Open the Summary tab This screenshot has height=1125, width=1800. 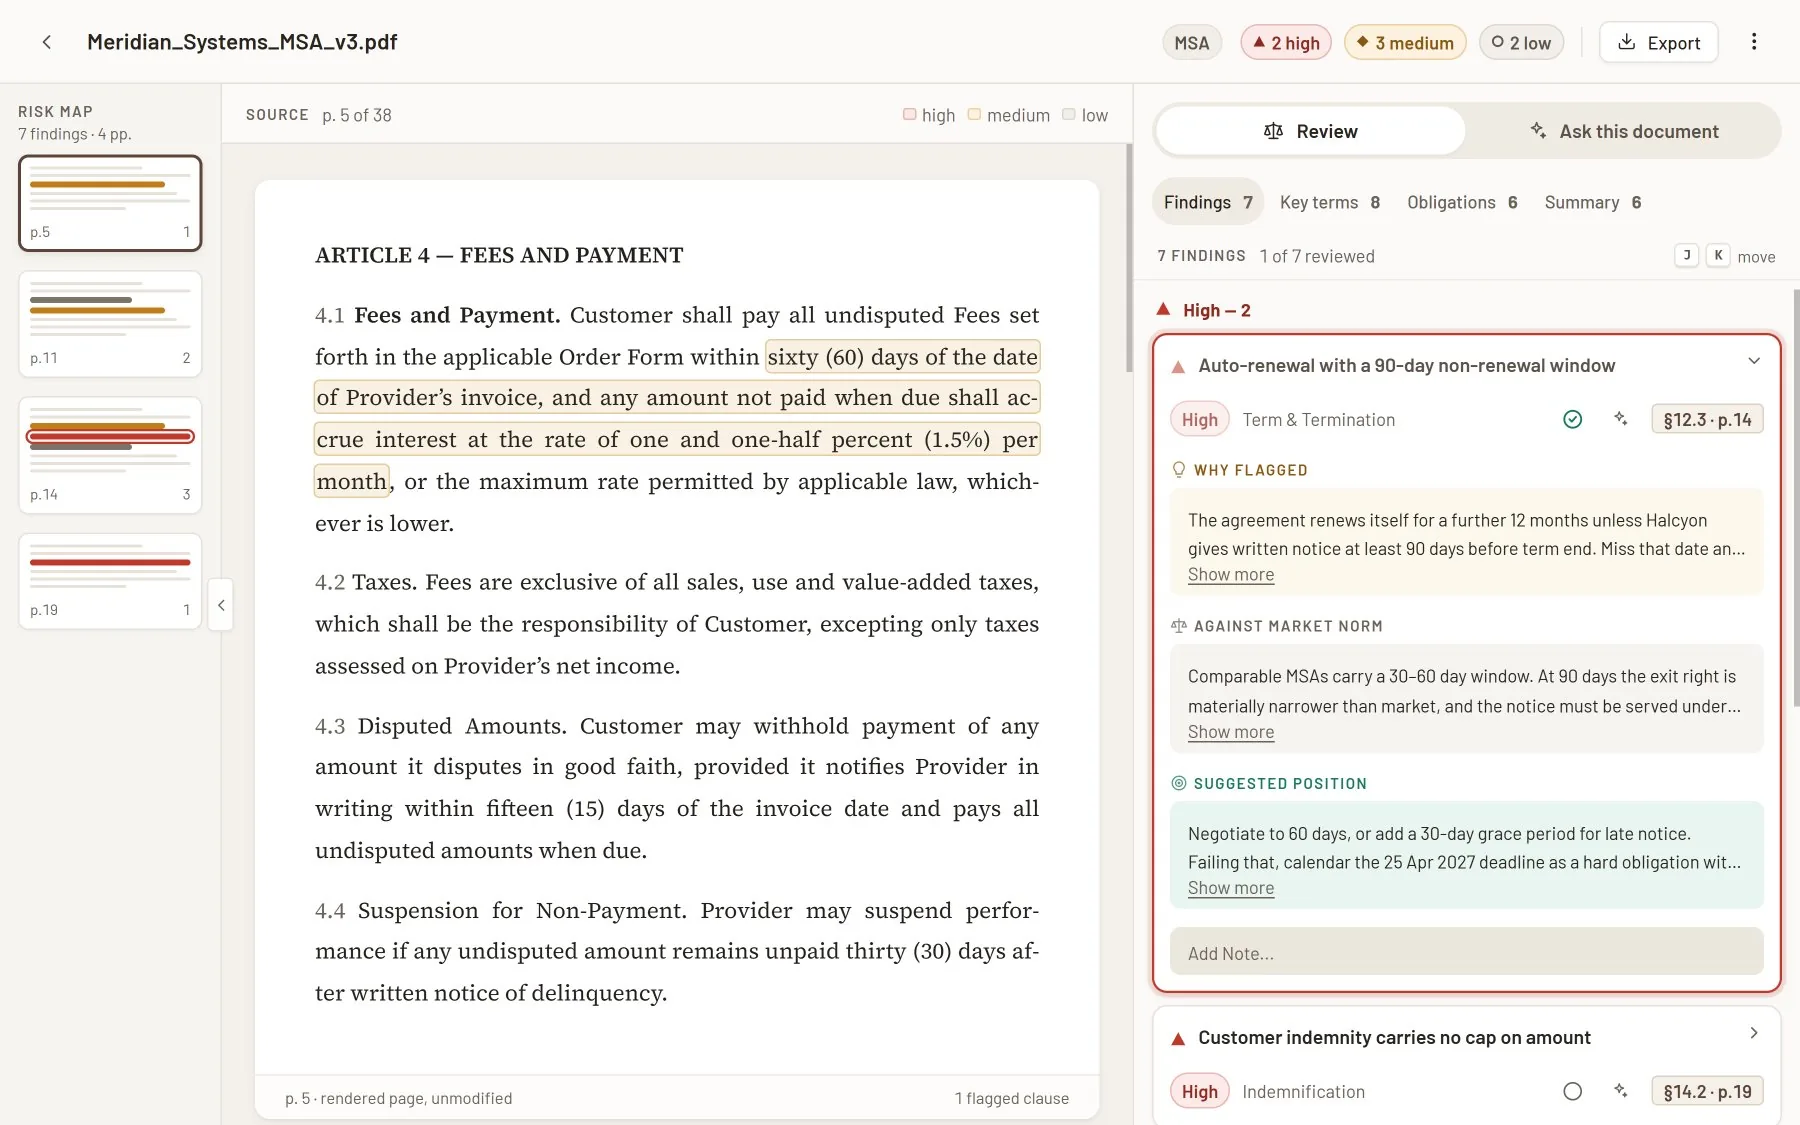click(x=1593, y=202)
